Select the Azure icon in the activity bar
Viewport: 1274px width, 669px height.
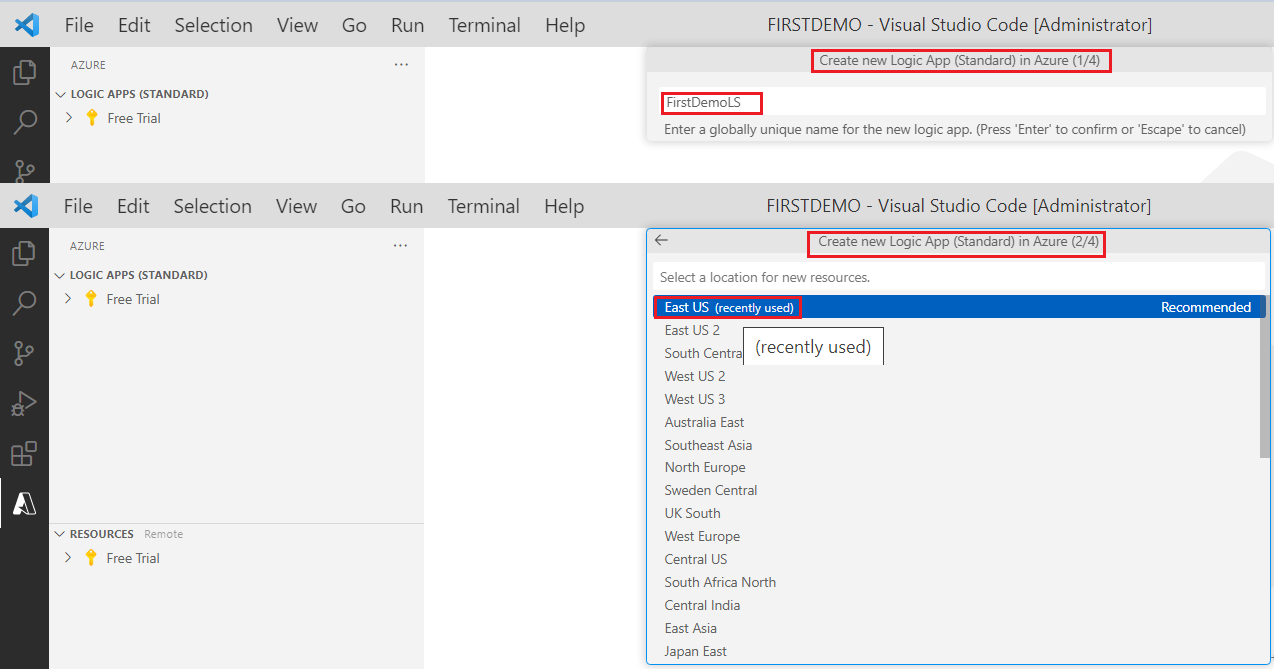pyautogui.click(x=24, y=503)
